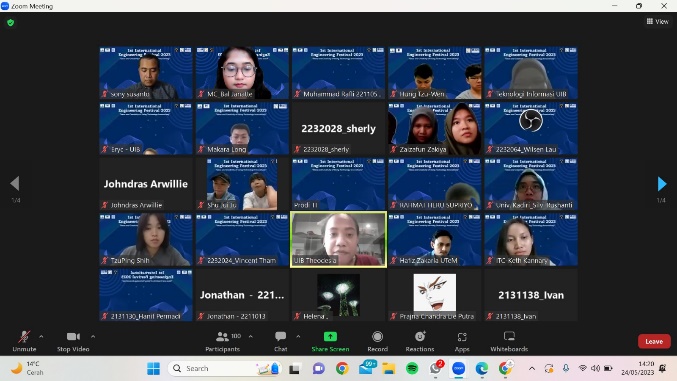Open Whiteboards

[x=509, y=341]
